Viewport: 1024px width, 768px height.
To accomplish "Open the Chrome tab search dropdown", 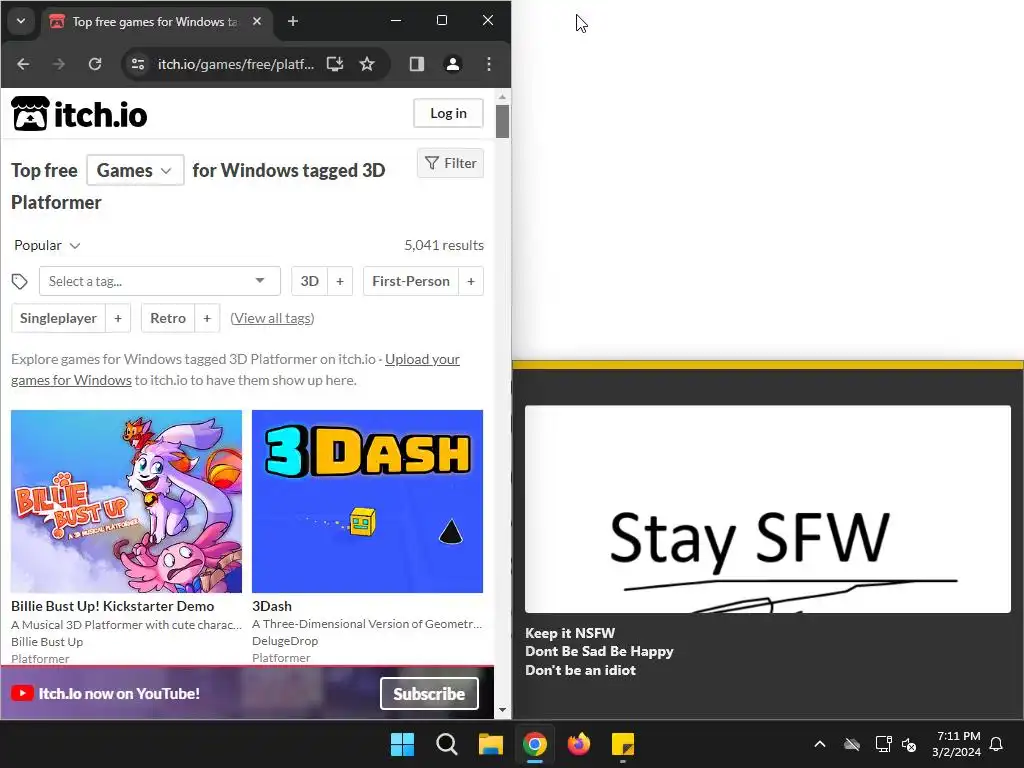I will click(21, 21).
